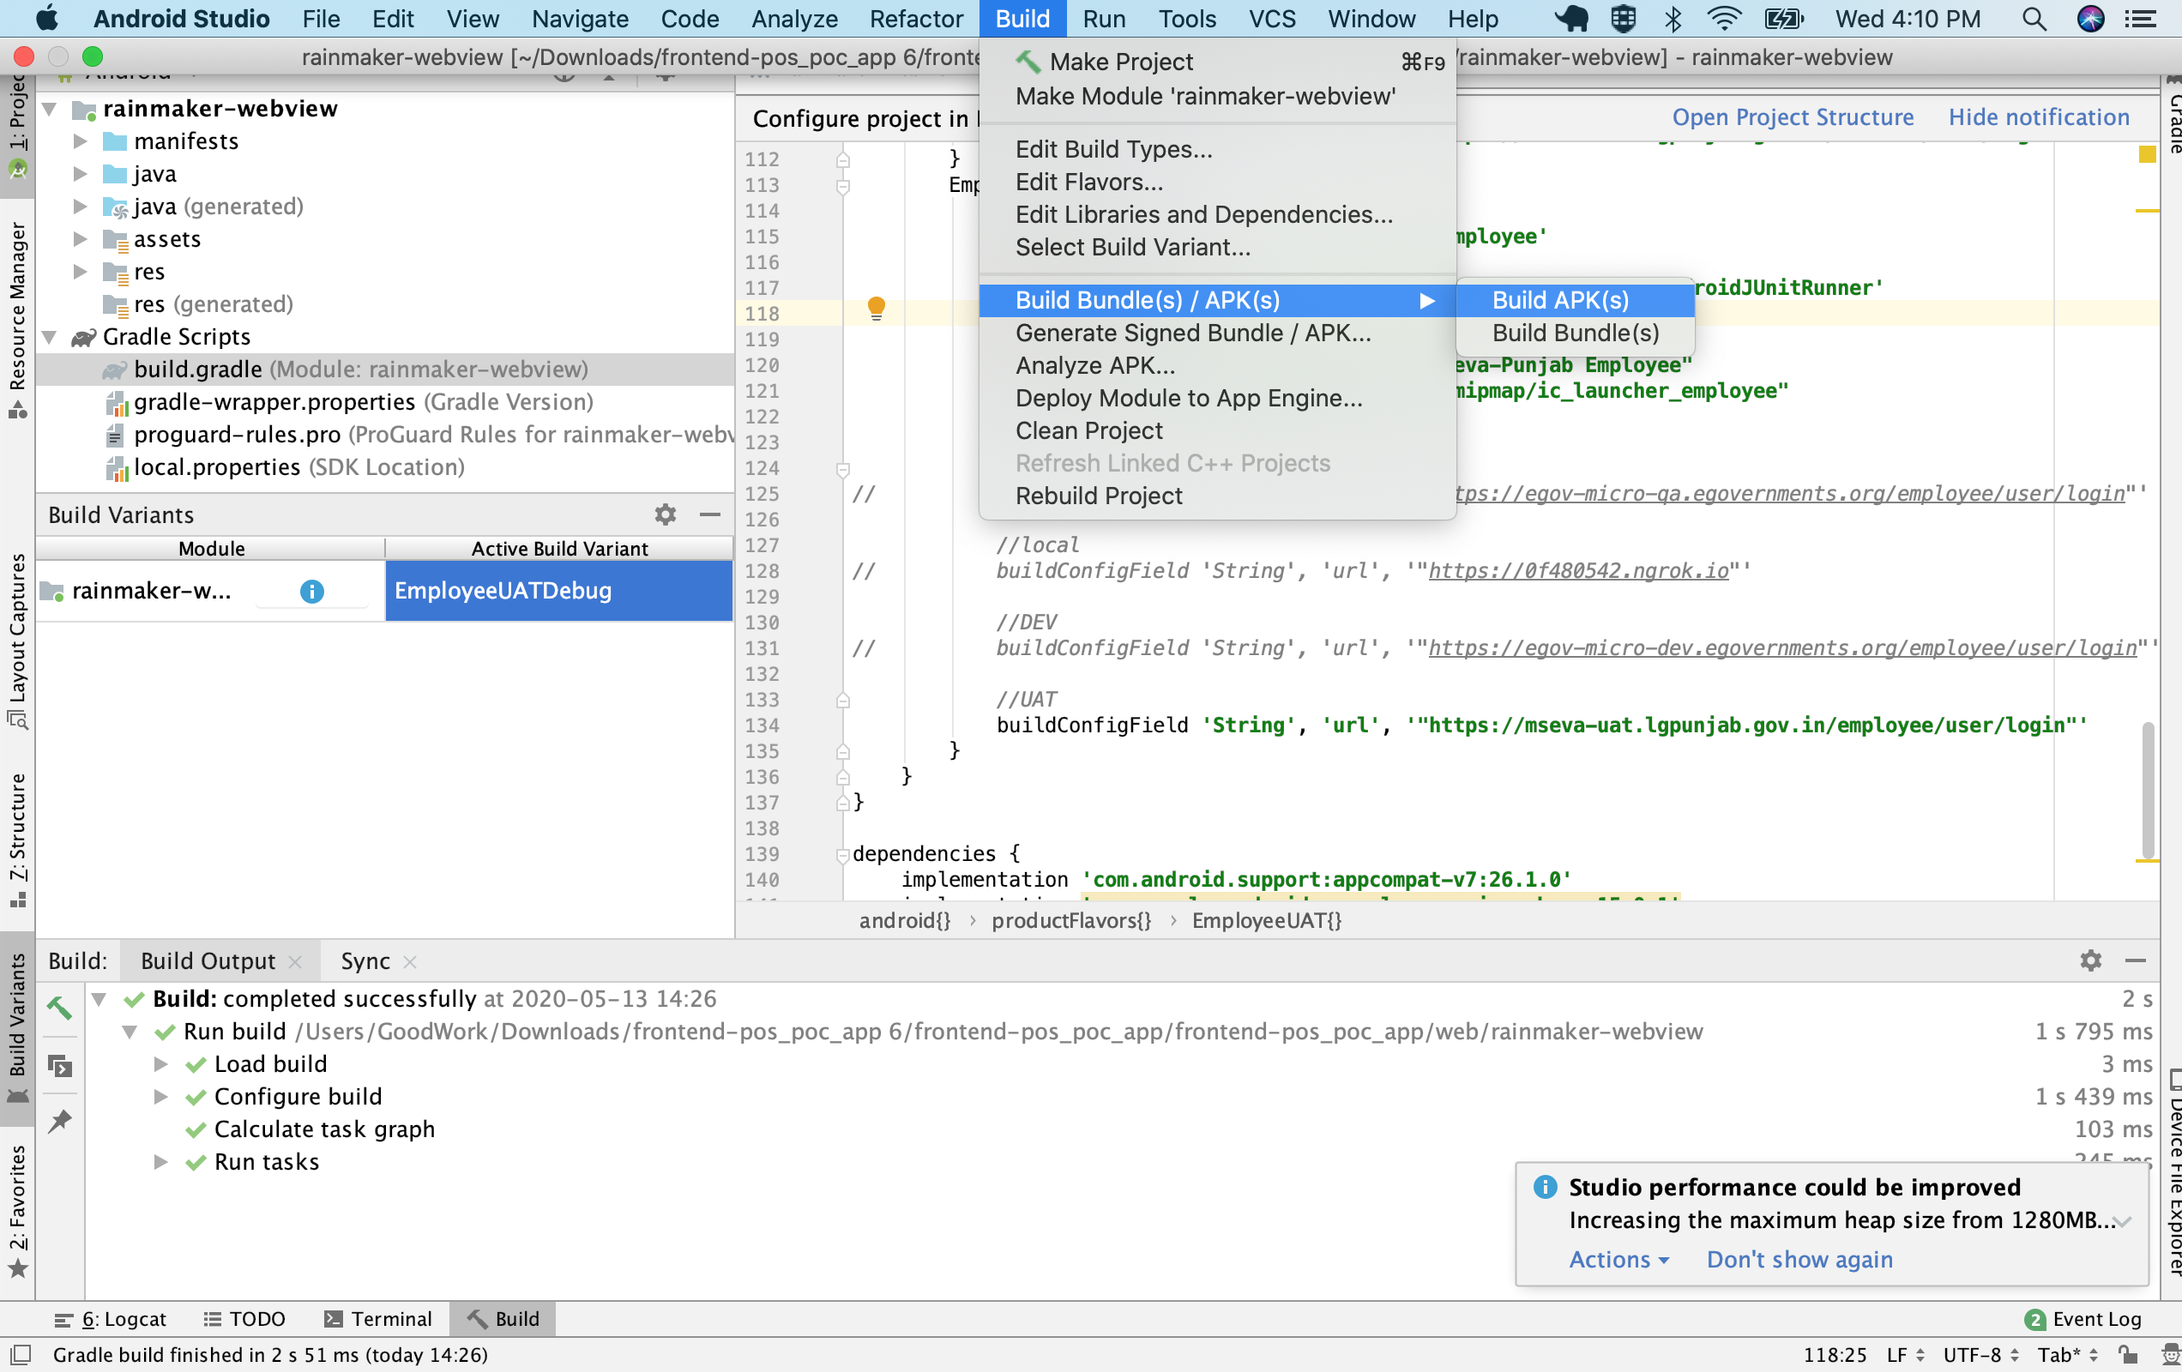Click Open Project Structure link
This screenshot has width=2182, height=1372.
[1792, 117]
